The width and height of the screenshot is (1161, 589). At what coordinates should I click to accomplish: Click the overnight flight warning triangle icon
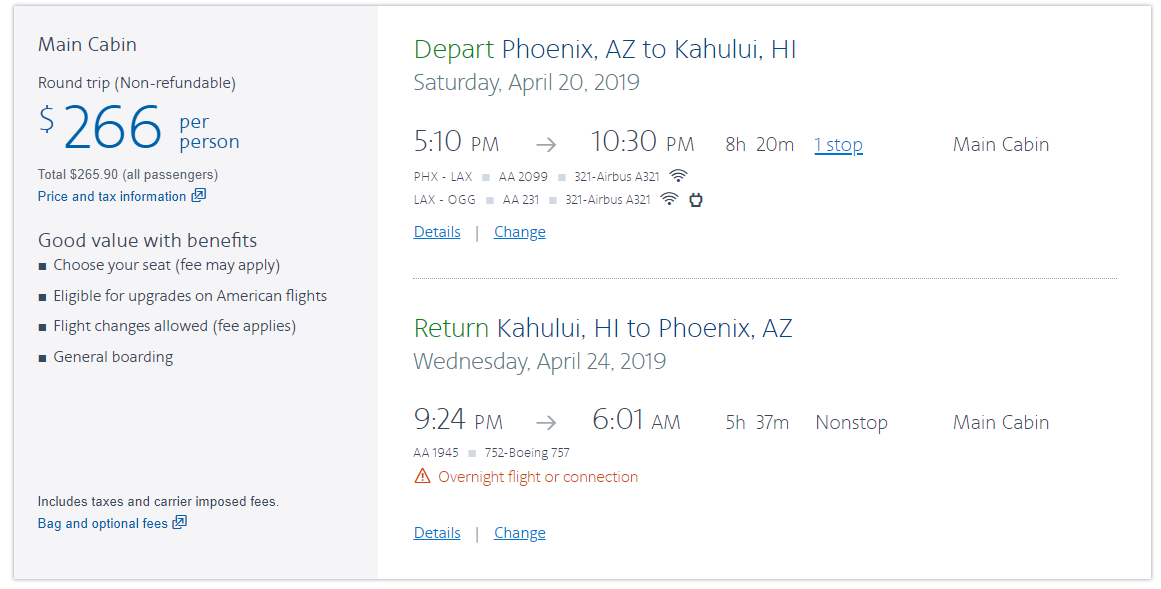click(422, 477)
